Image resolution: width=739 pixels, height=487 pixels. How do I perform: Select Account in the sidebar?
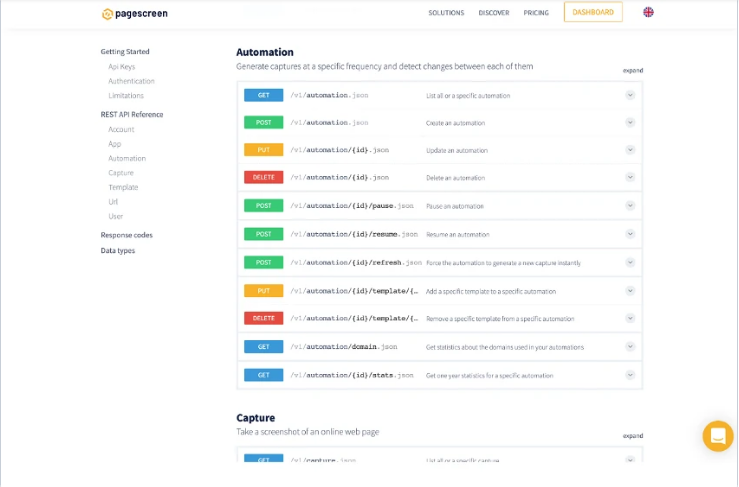(121, 129)
